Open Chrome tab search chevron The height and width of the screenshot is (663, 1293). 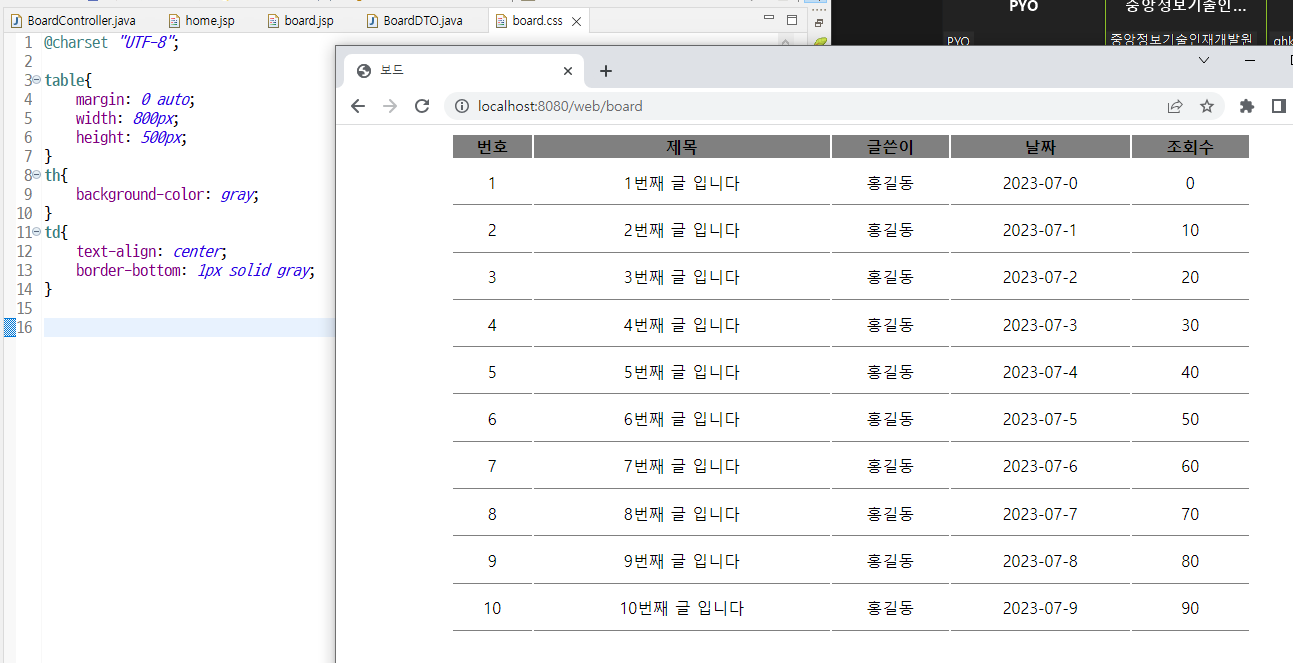[x=1204, y=60]
